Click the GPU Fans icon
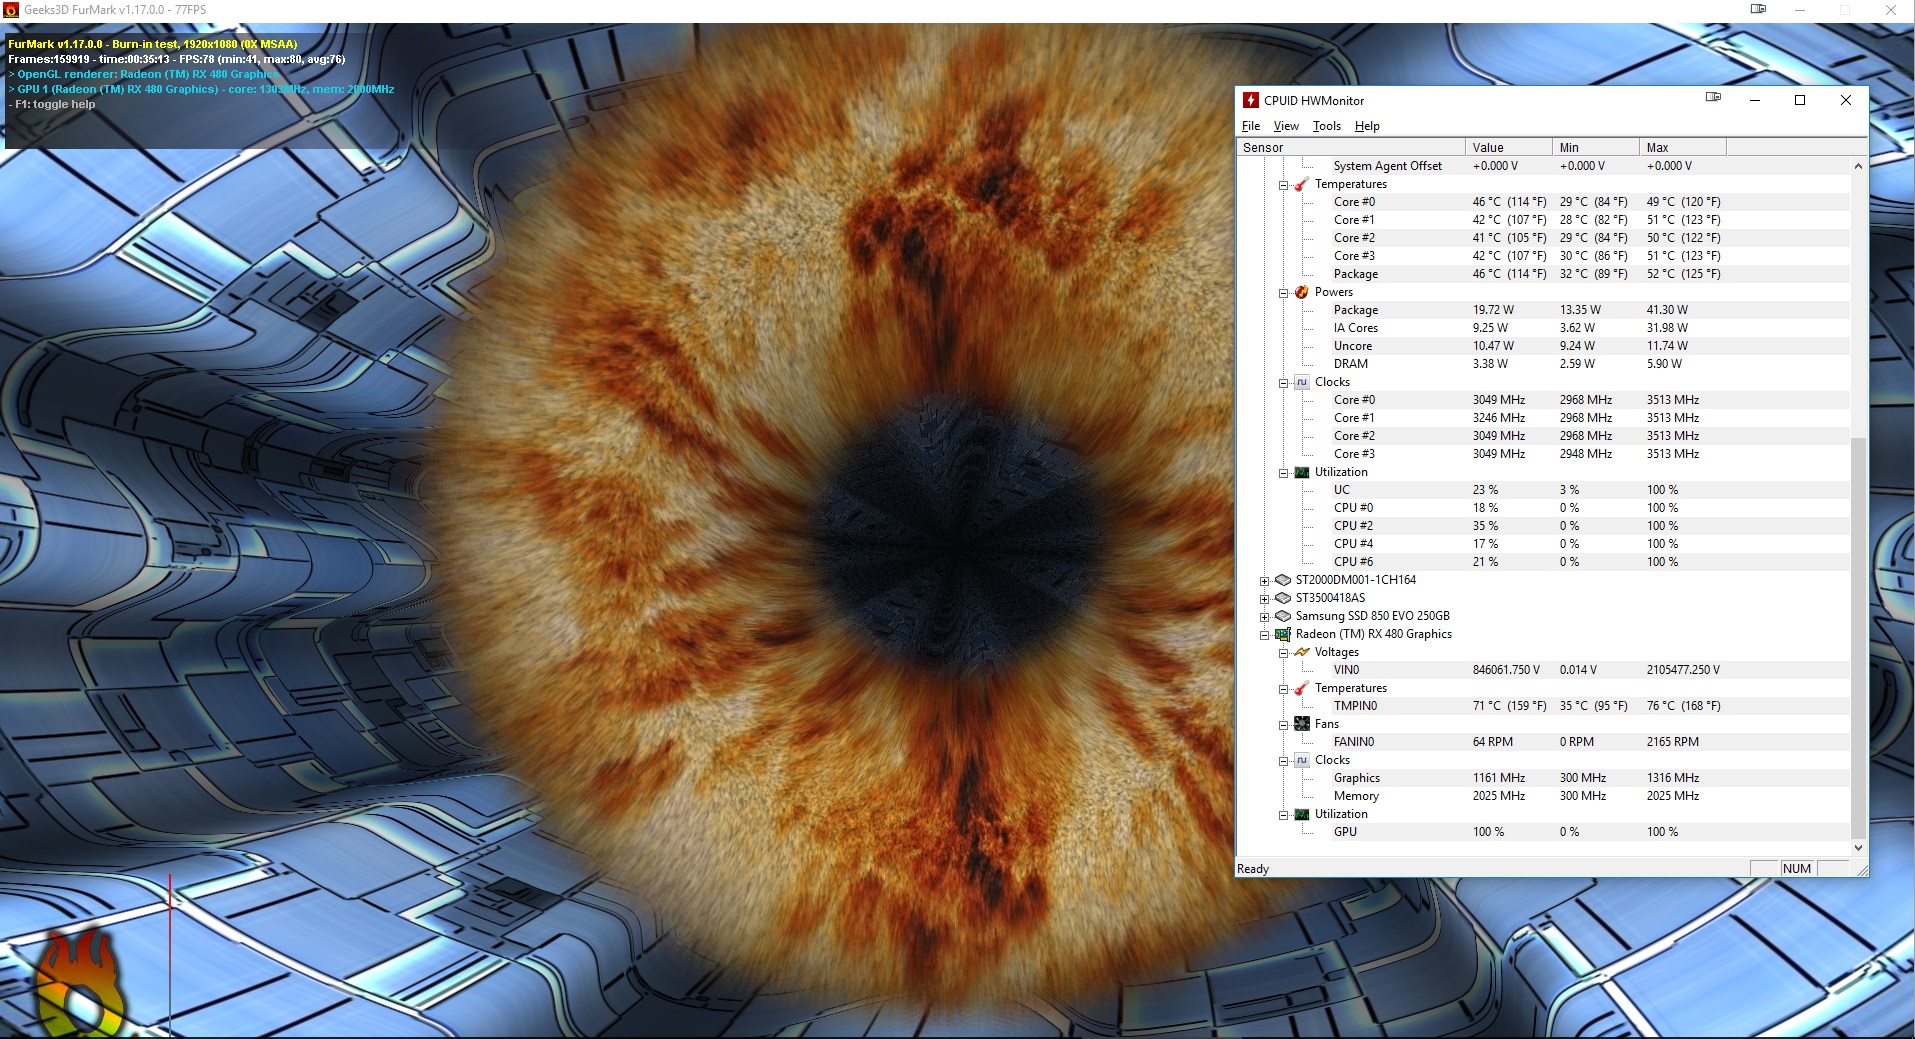 coord(1302,724)
